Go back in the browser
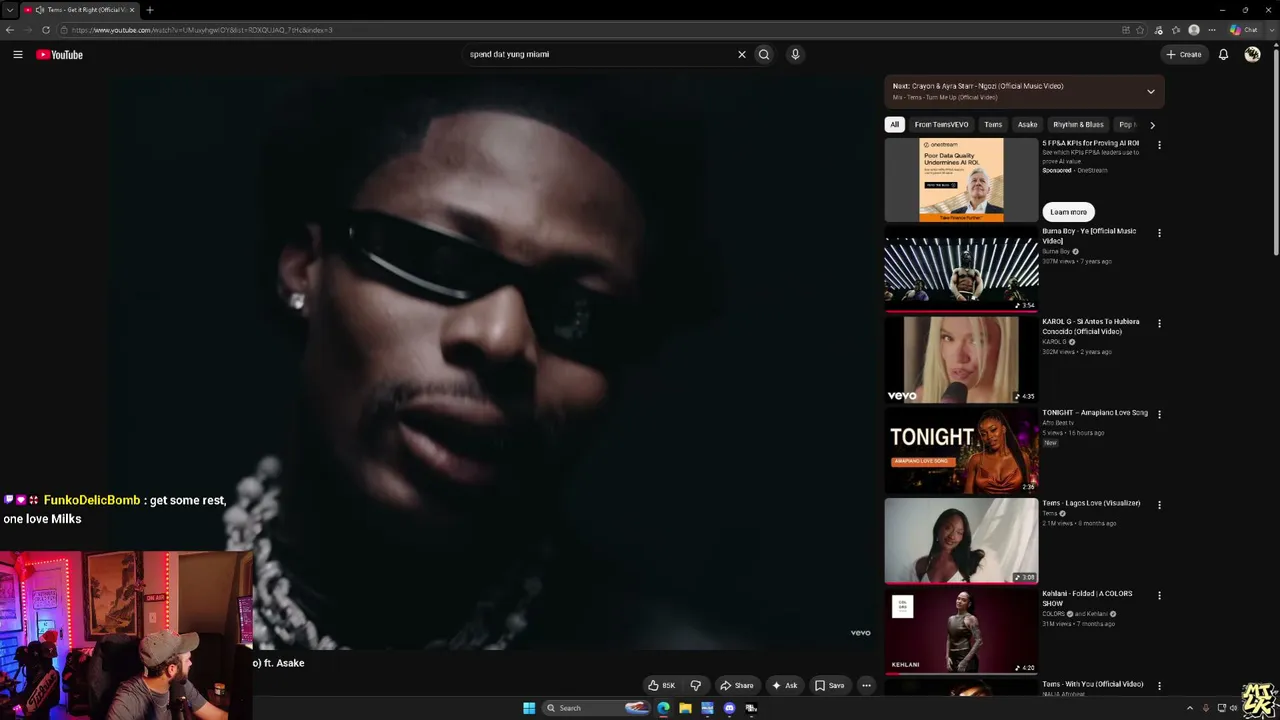Screen dimensions: 1280x720 10,30
